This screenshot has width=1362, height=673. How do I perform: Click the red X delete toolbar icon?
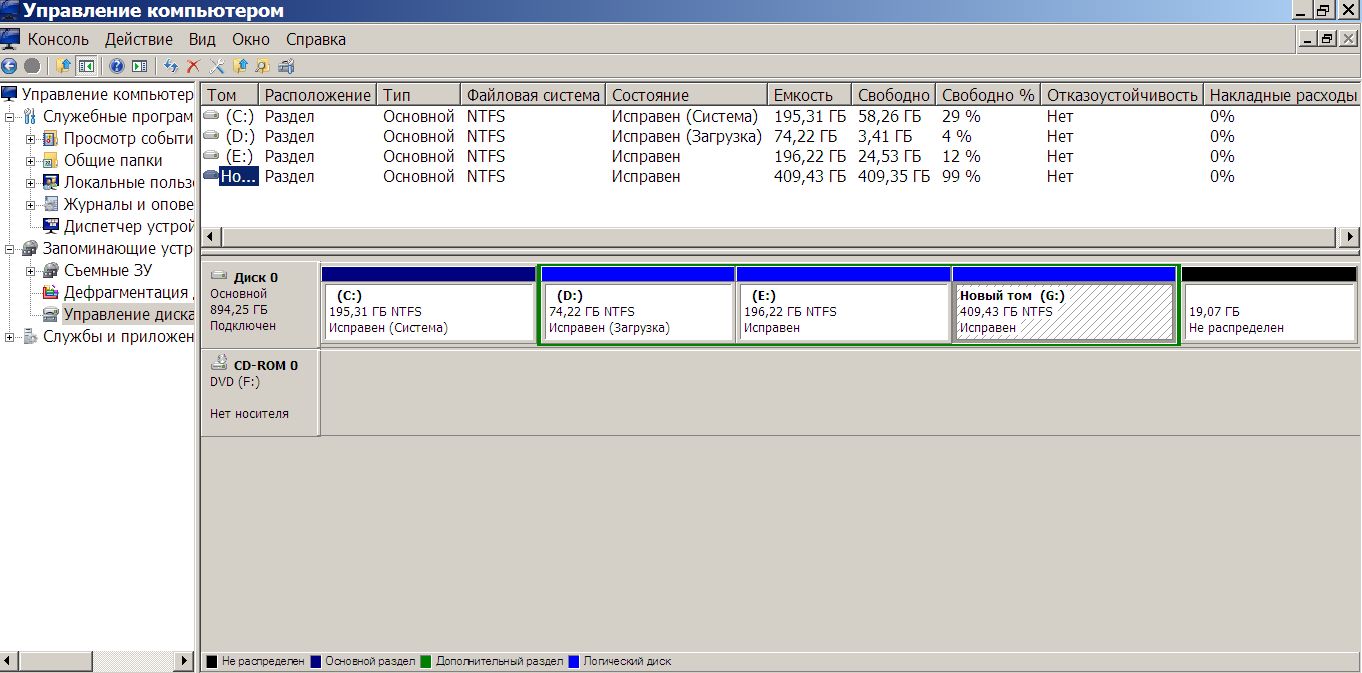(x=193, y=66)
